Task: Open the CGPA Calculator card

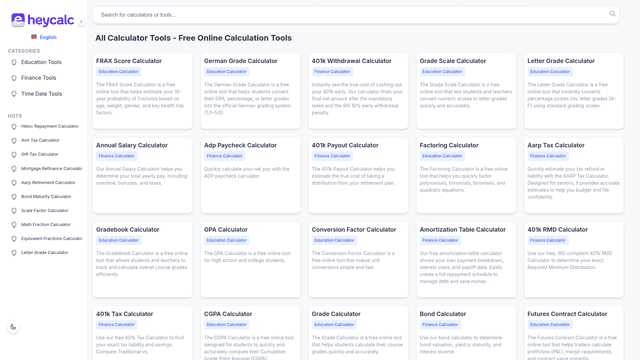Action: click(250, 333)
